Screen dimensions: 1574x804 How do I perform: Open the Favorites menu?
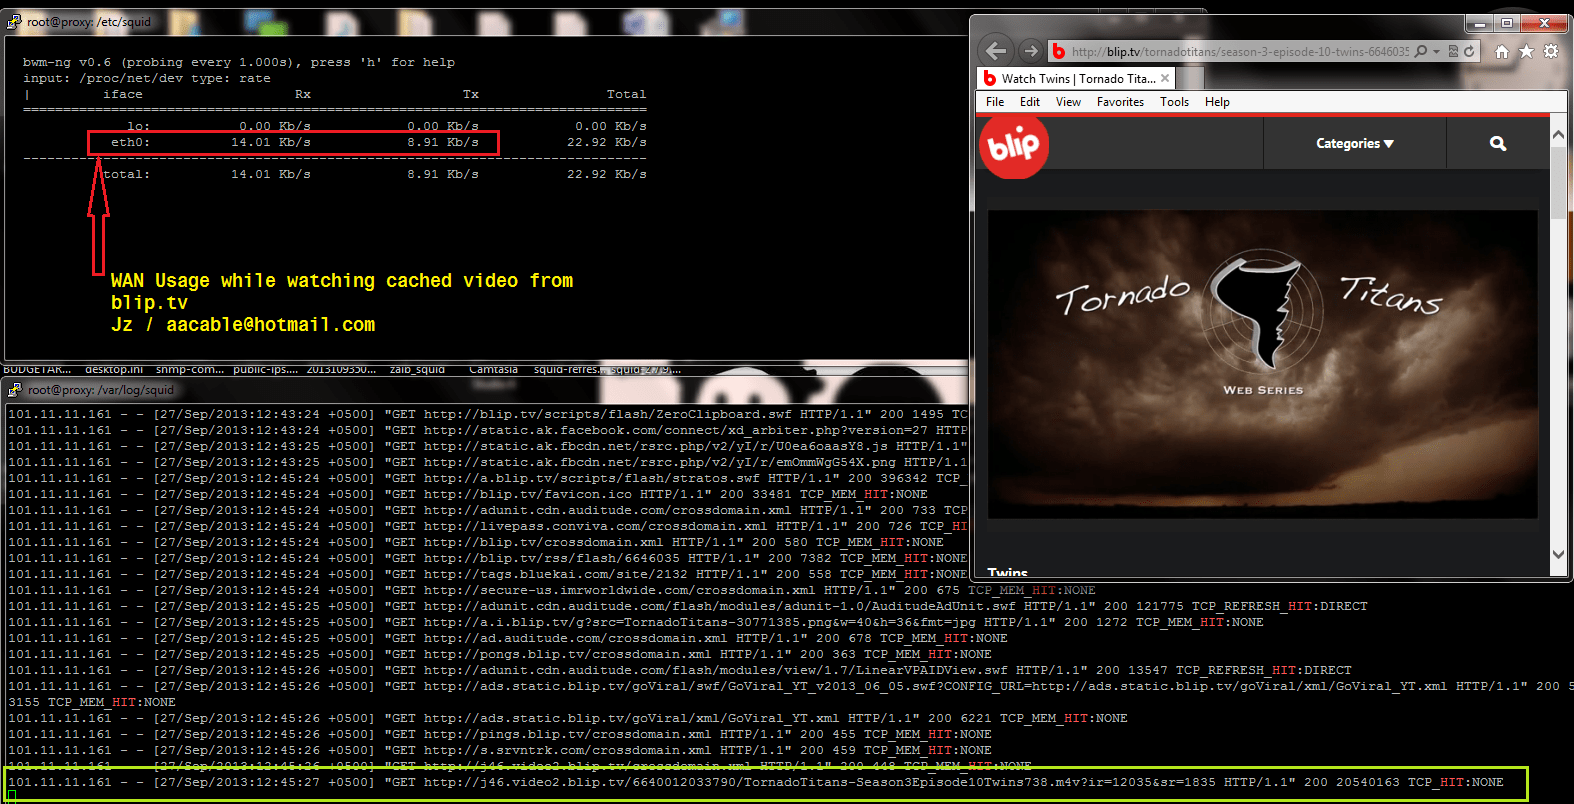pyautogui.click(x=1119, y=102)
